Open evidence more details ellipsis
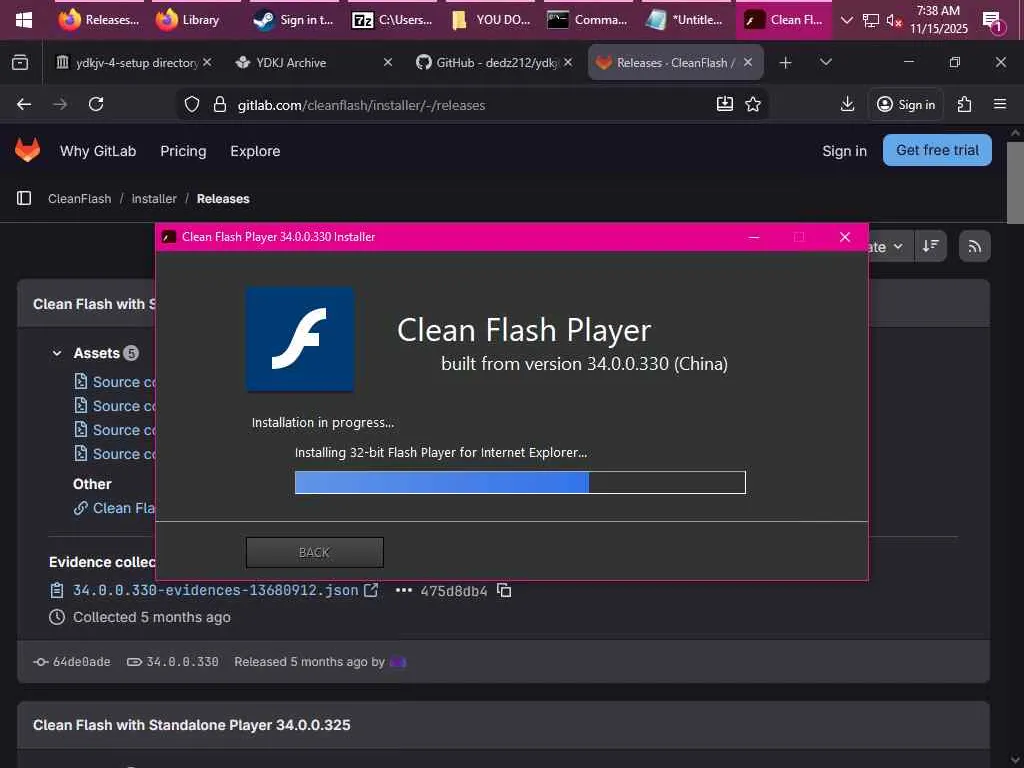This screenshot has height=768, width=1024. (x=404, y=590)
